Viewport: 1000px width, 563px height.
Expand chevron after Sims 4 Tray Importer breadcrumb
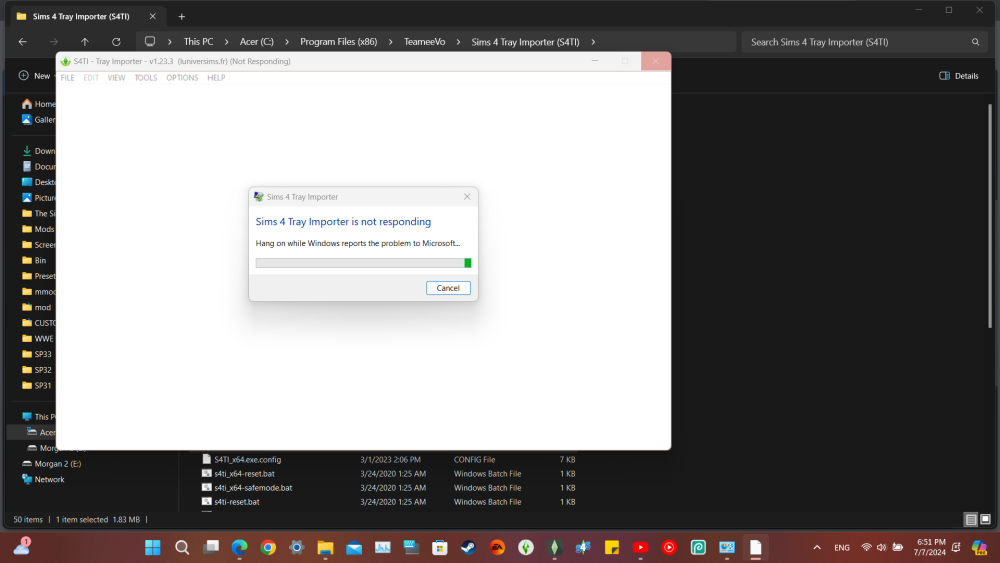coord(593,42)
